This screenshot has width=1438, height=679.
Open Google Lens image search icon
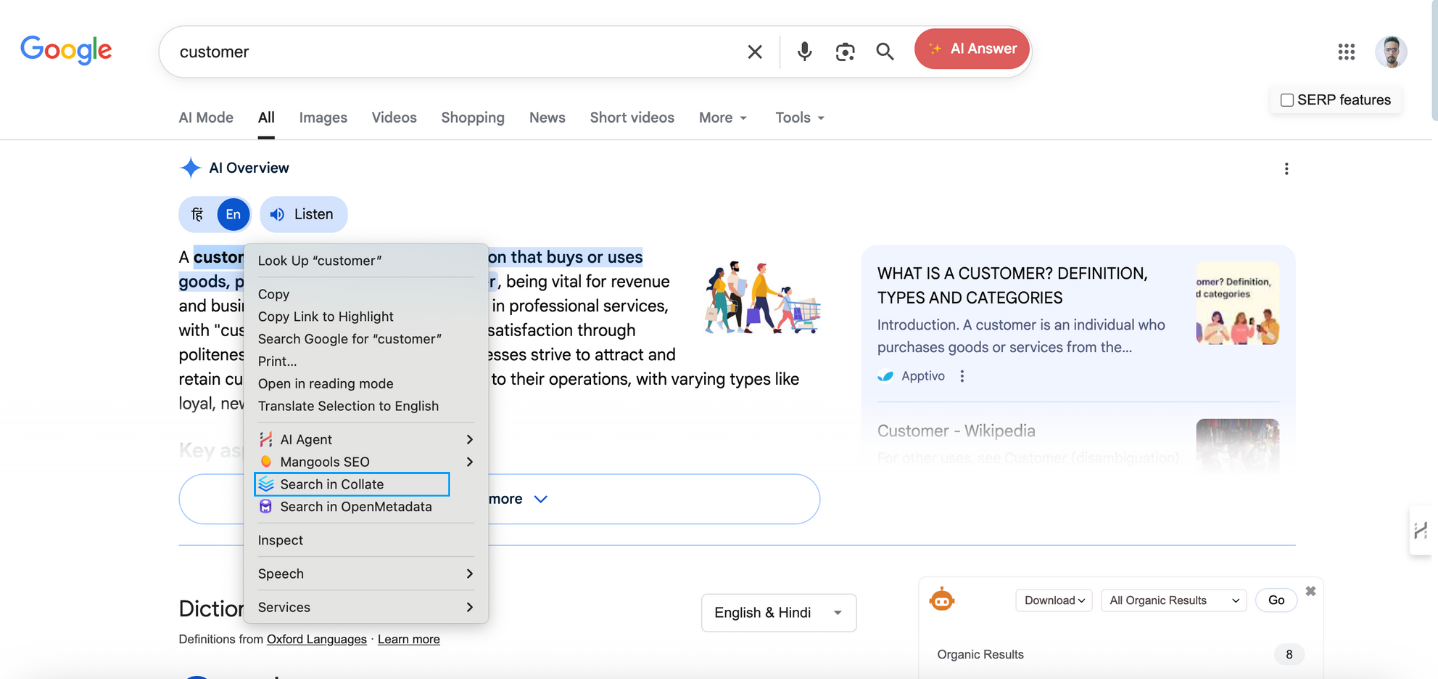point(845,52)
